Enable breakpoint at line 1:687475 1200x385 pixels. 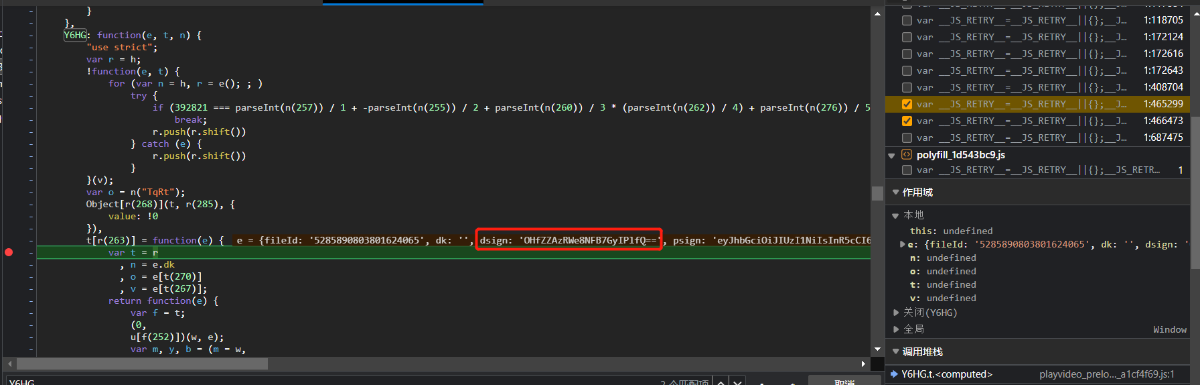(907, 137)
